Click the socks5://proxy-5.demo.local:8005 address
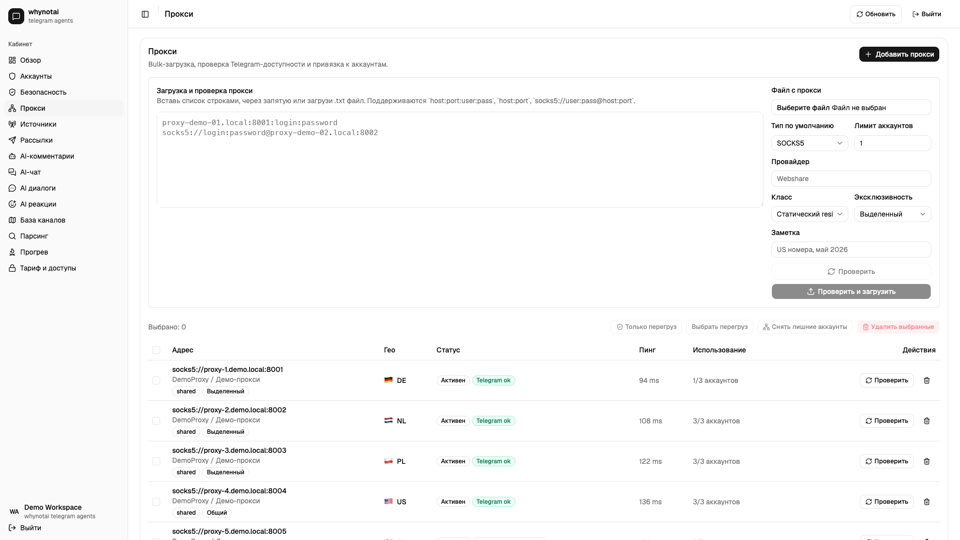This screenshot has width=960, height=540. pyautogui.click(x=229, y=531)
